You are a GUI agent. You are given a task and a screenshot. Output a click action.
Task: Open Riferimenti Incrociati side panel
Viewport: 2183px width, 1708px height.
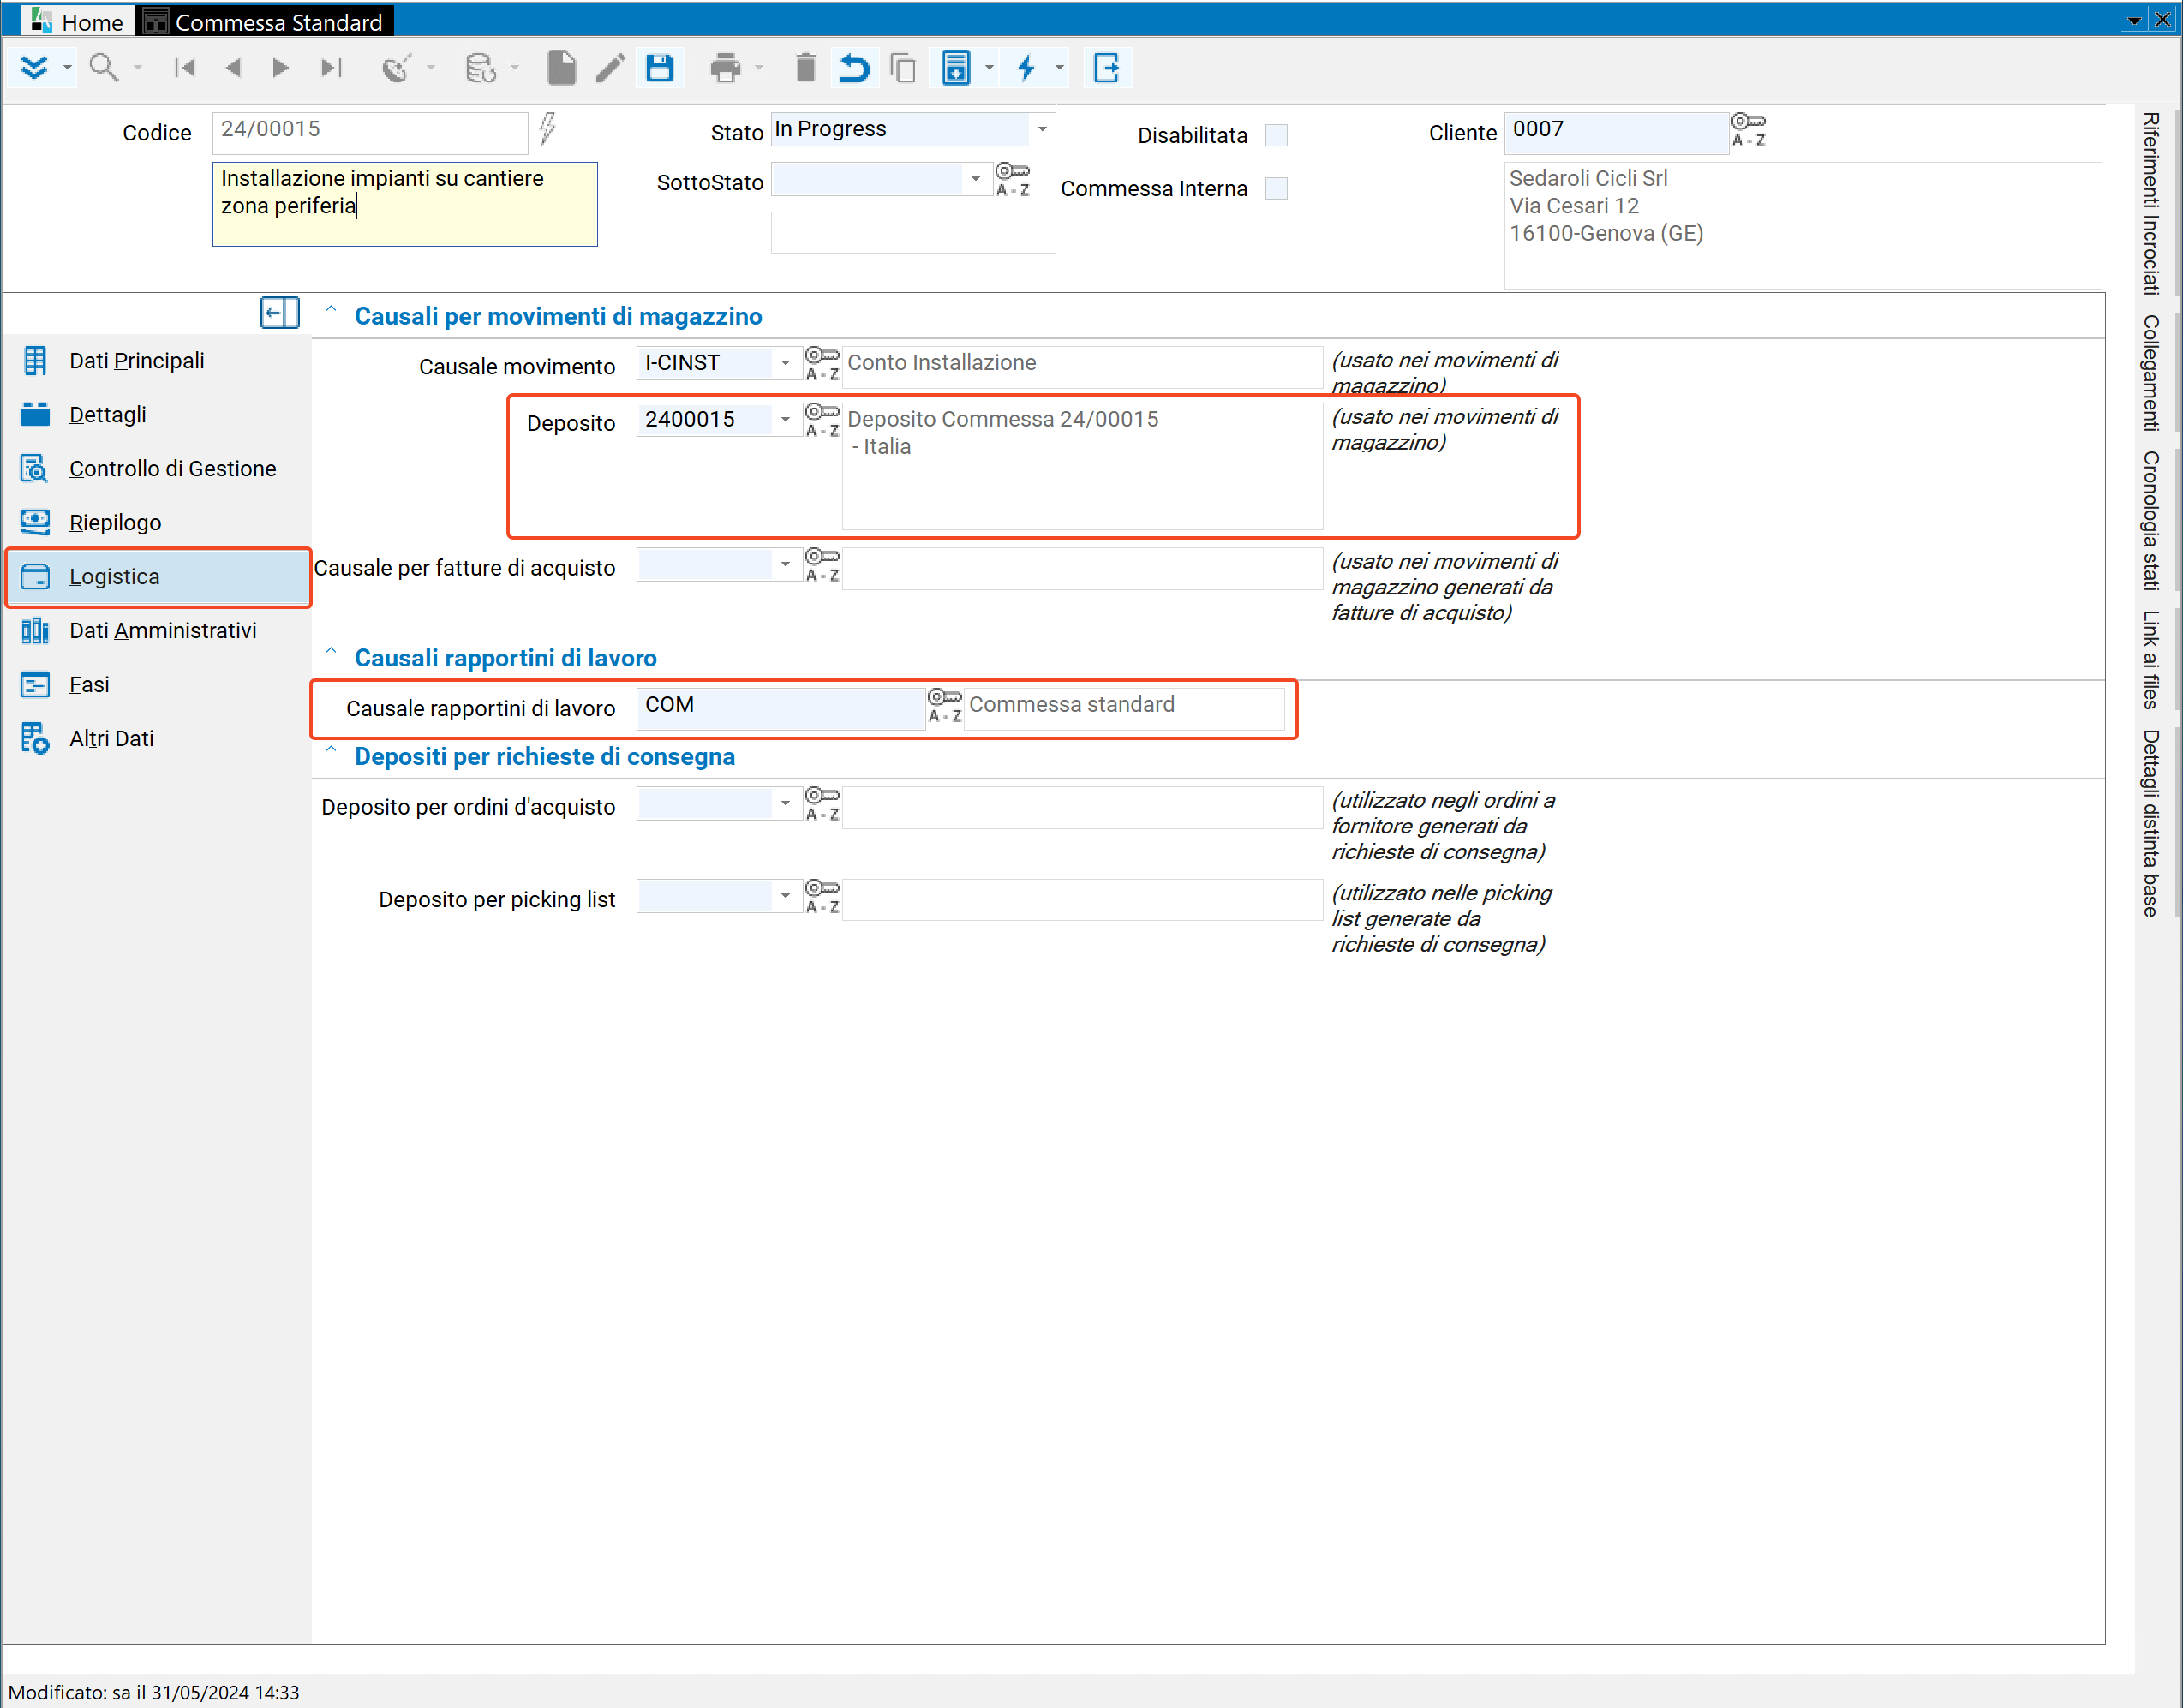tap(2151, 203)
